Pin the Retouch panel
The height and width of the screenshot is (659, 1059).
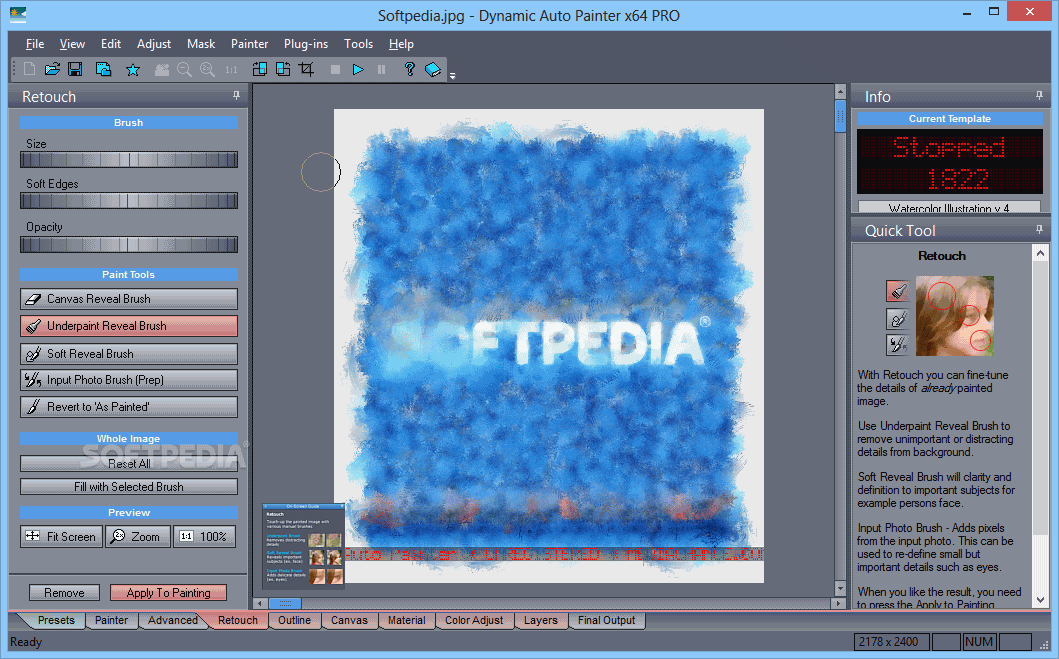[x=236, y=96]
